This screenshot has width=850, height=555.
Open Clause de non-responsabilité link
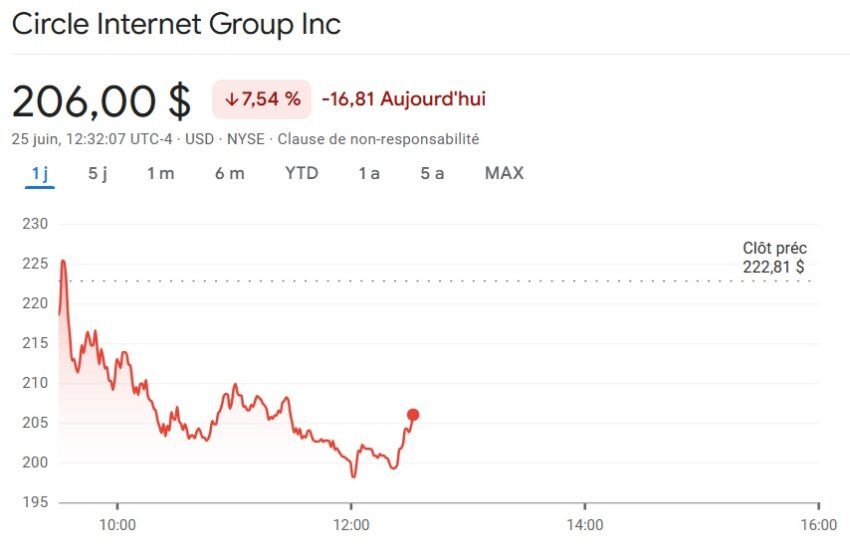pyautogui.click(x=378, y=139)
